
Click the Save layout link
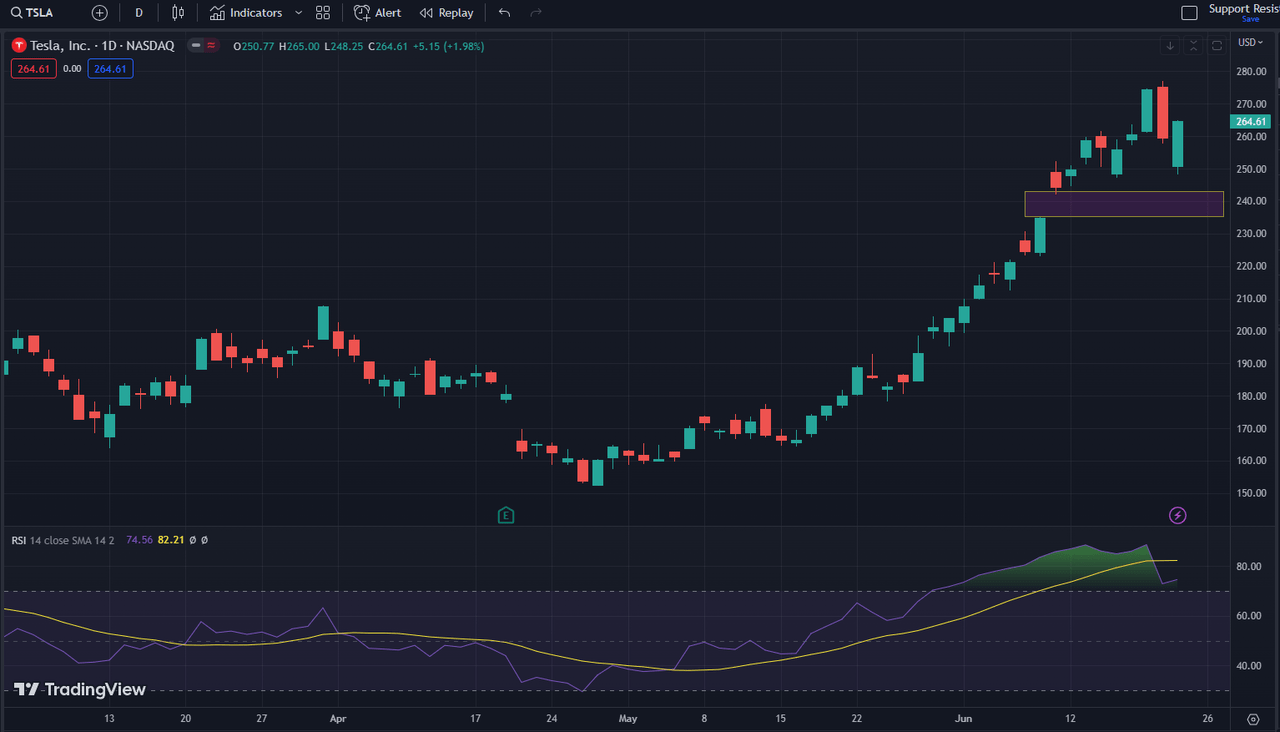point(1250,19)
